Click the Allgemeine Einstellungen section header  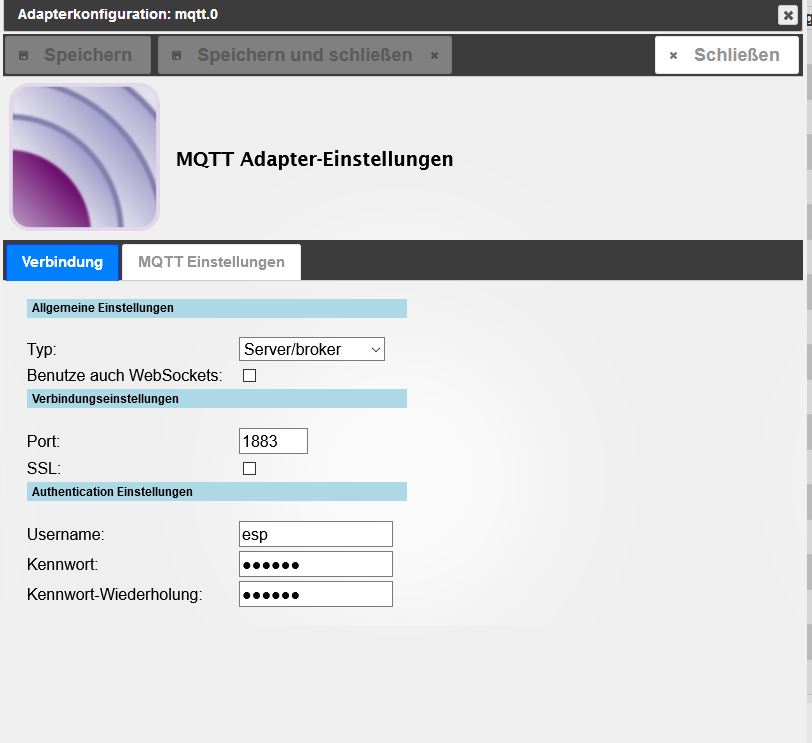pyautogui.click(x=216, y=308)
